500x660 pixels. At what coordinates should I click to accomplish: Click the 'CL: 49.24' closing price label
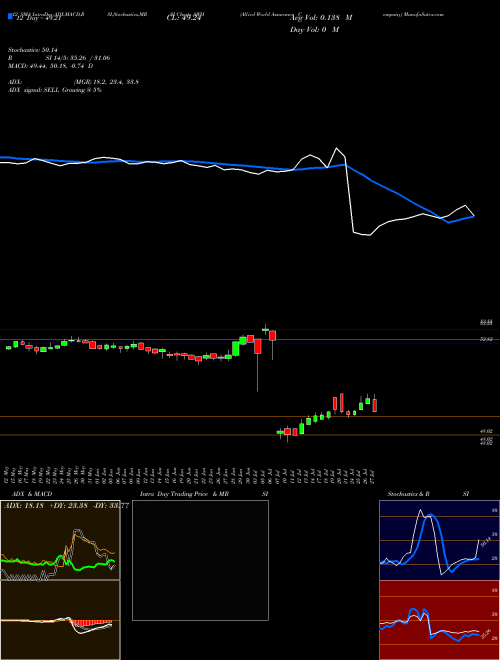click(x=182, y=18)
